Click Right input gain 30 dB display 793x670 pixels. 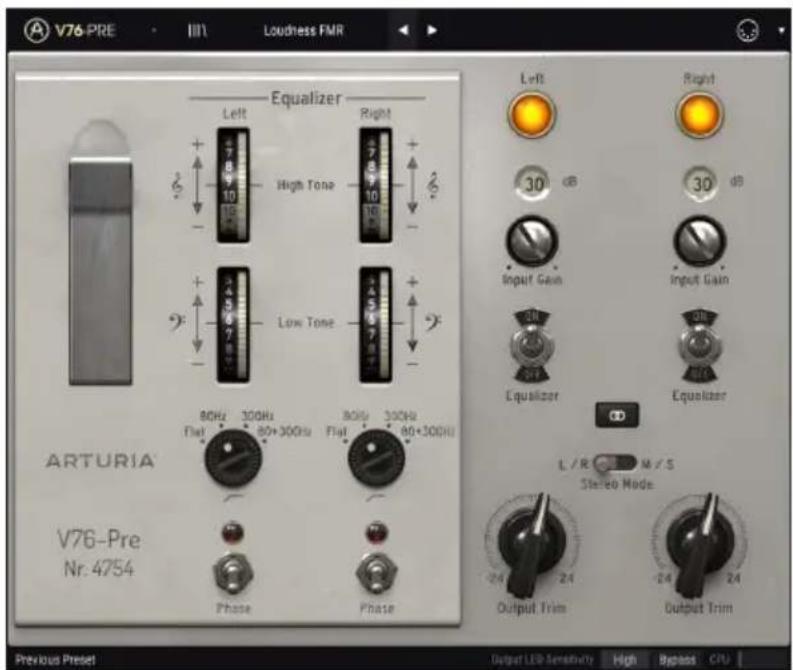tap(702, 183)
